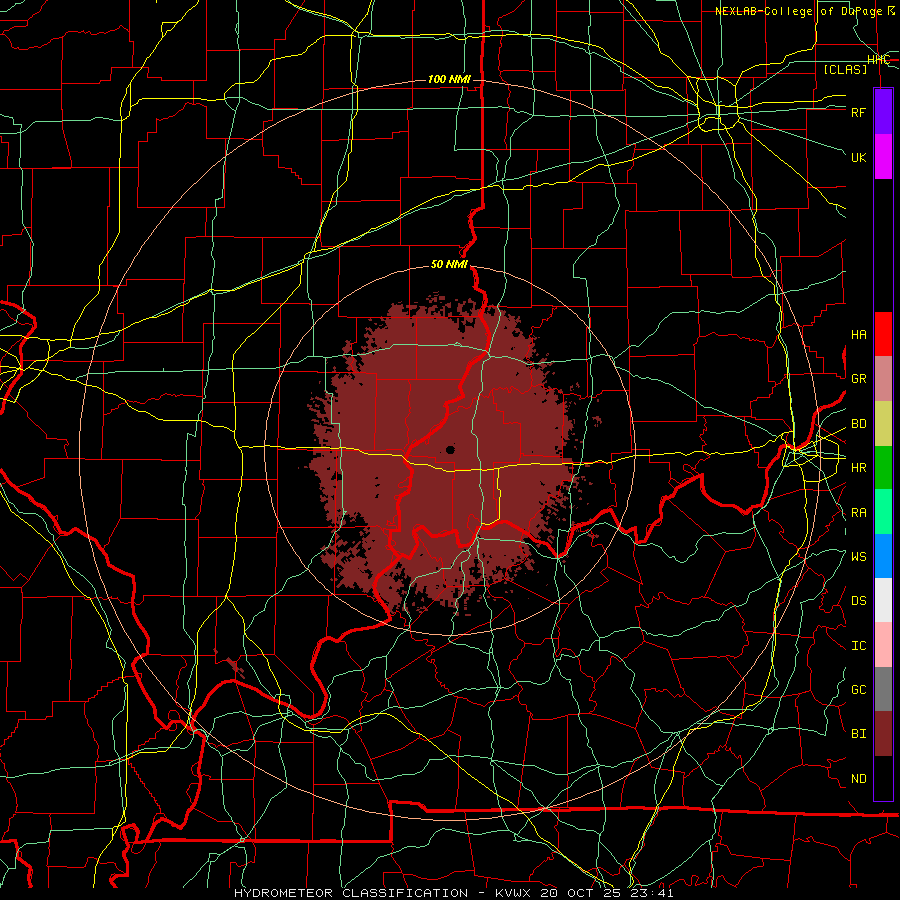This screenshot has height=900, width=900.
Task: Click the Hydrometeor Classification KVWX title text
Action: [453, 893]
